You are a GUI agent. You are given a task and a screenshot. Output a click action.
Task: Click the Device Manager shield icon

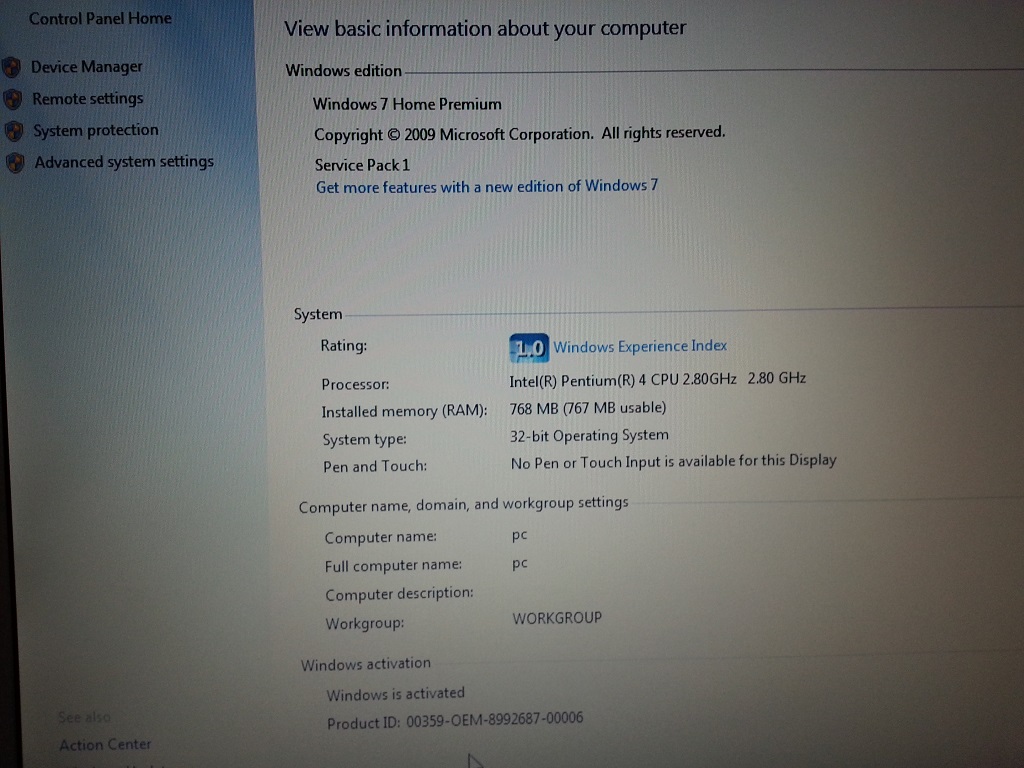point(11,67)
